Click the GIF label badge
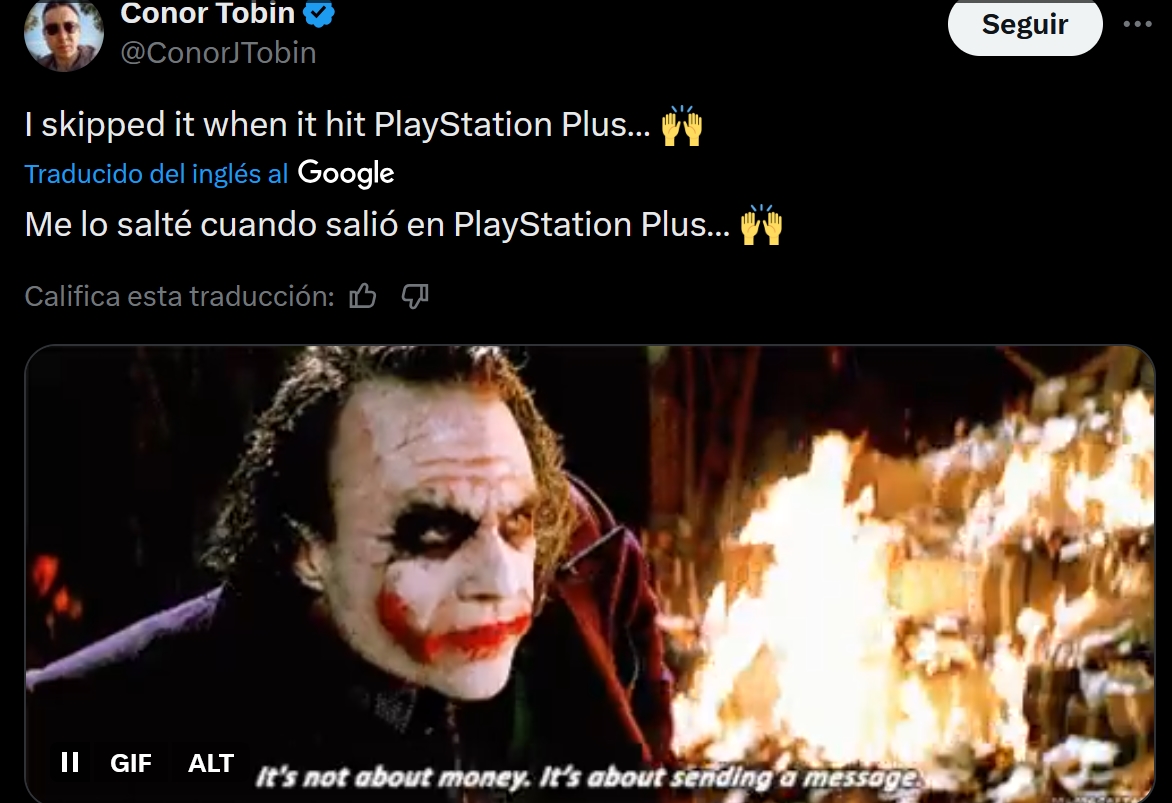1172x803 pixels. tap(131, 763)
